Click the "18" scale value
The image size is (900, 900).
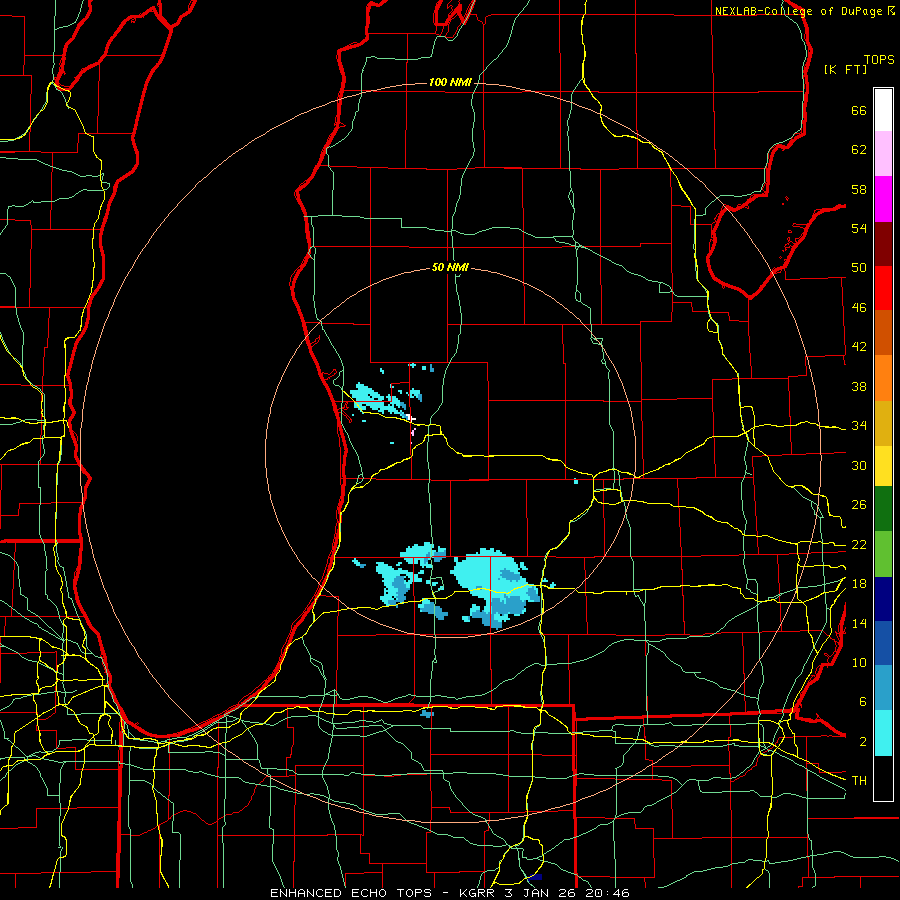pos(859,584)
